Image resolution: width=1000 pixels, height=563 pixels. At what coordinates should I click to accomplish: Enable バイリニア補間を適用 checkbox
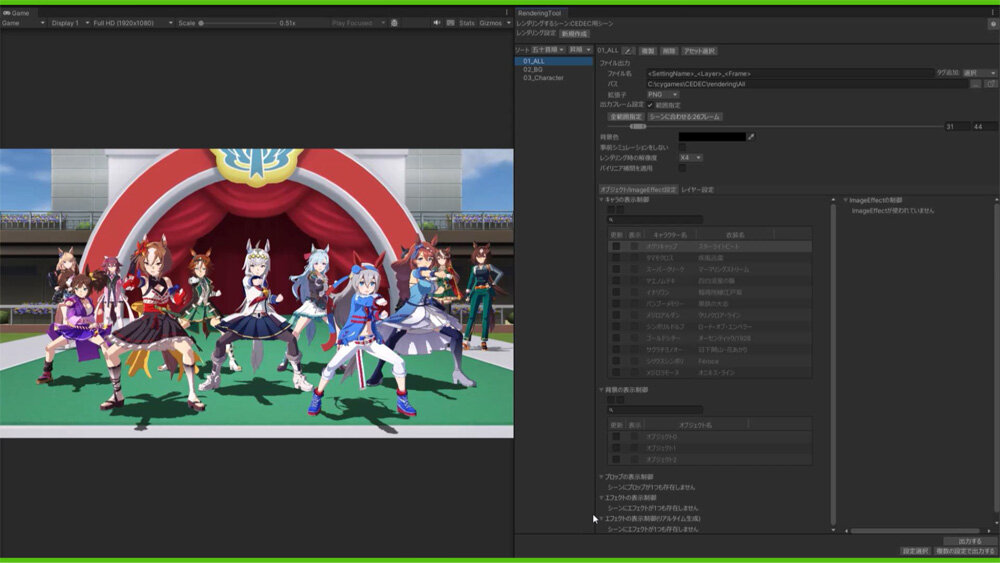(683, 168)
